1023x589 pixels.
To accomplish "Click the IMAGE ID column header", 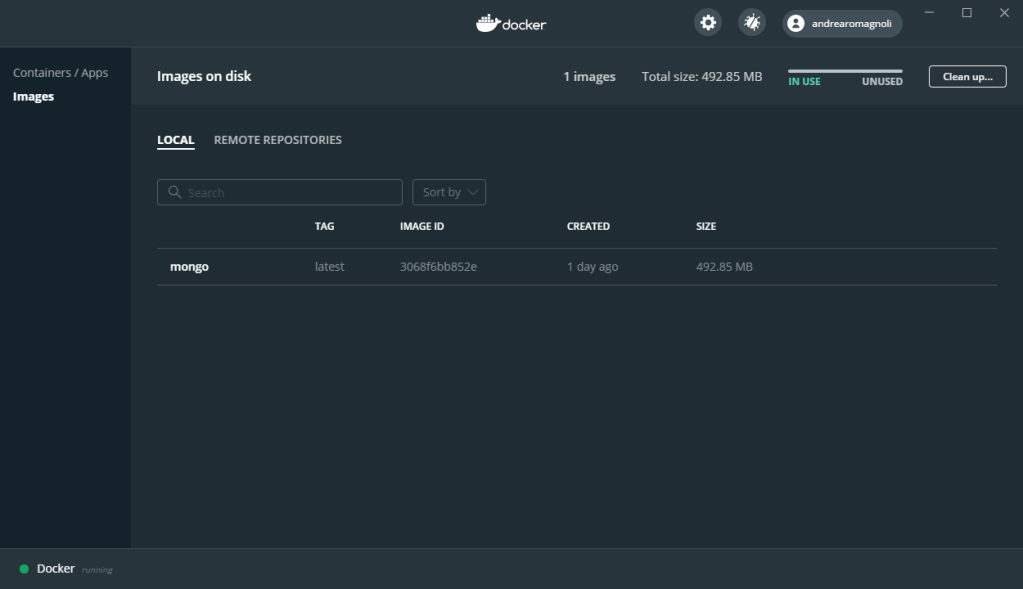I will coord(422,226).
